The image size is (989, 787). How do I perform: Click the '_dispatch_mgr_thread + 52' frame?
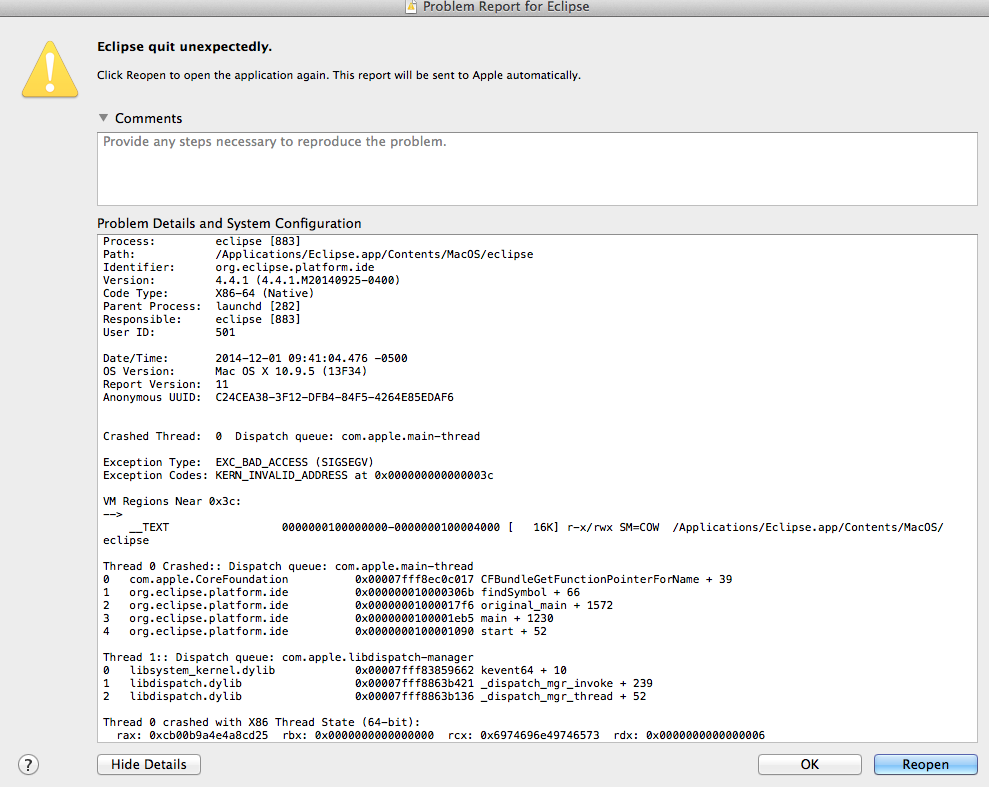pos(375,696)
